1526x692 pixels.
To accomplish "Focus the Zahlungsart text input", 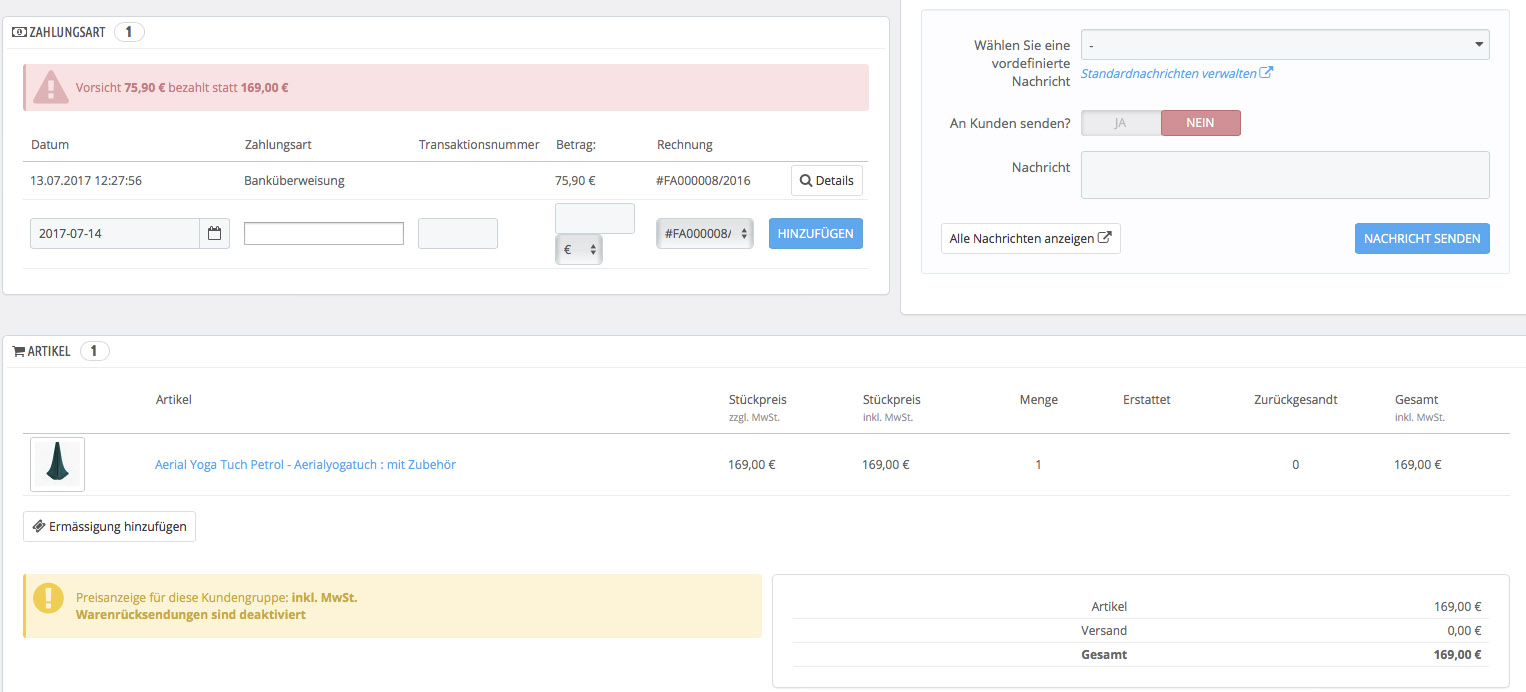I will tap(324, 233).
